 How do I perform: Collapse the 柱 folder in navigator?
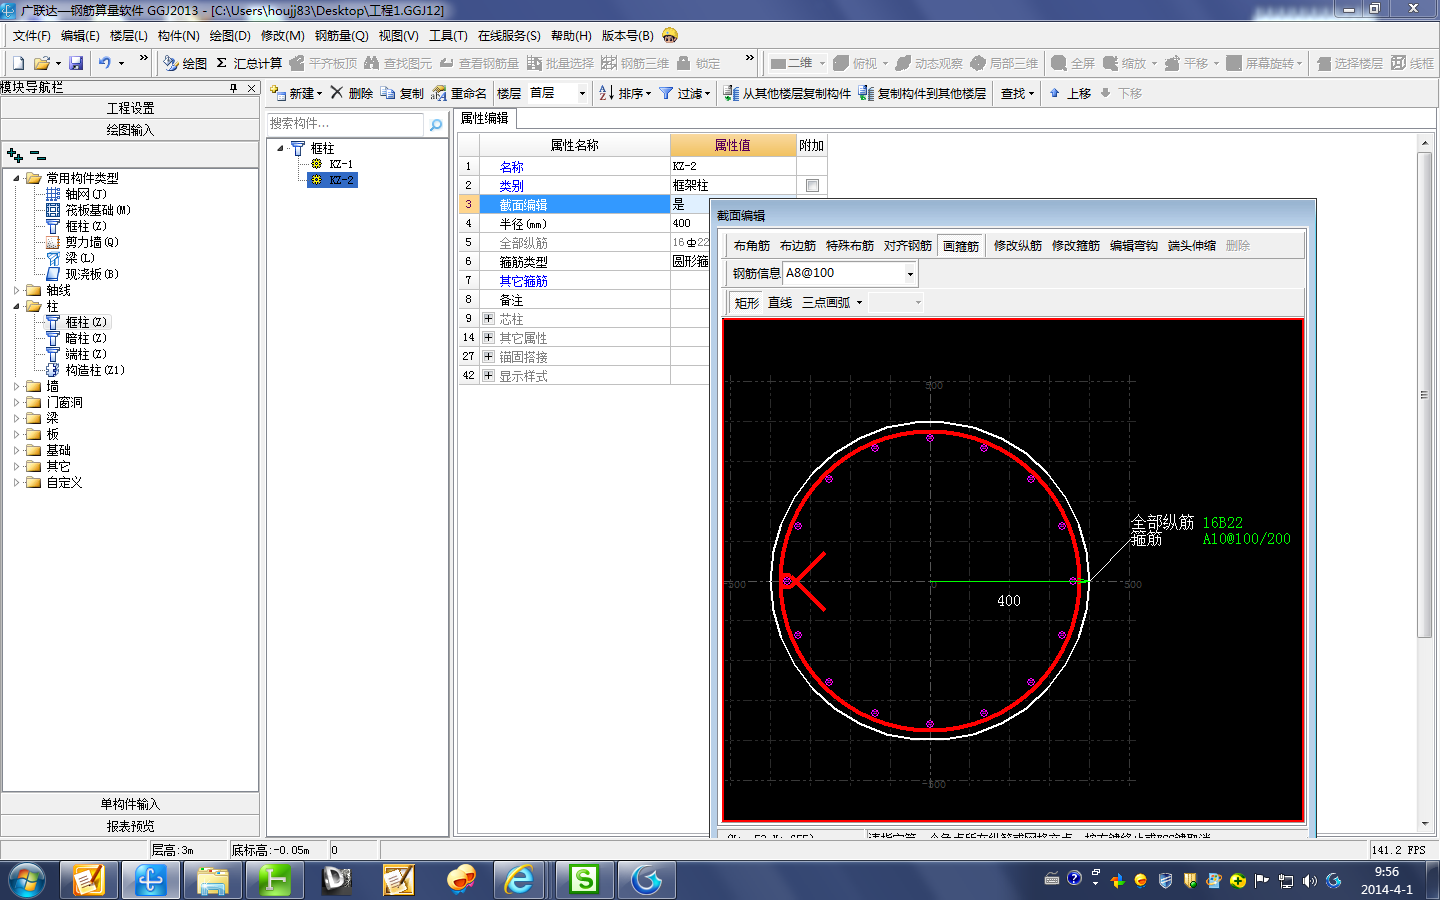pos(16,306)
